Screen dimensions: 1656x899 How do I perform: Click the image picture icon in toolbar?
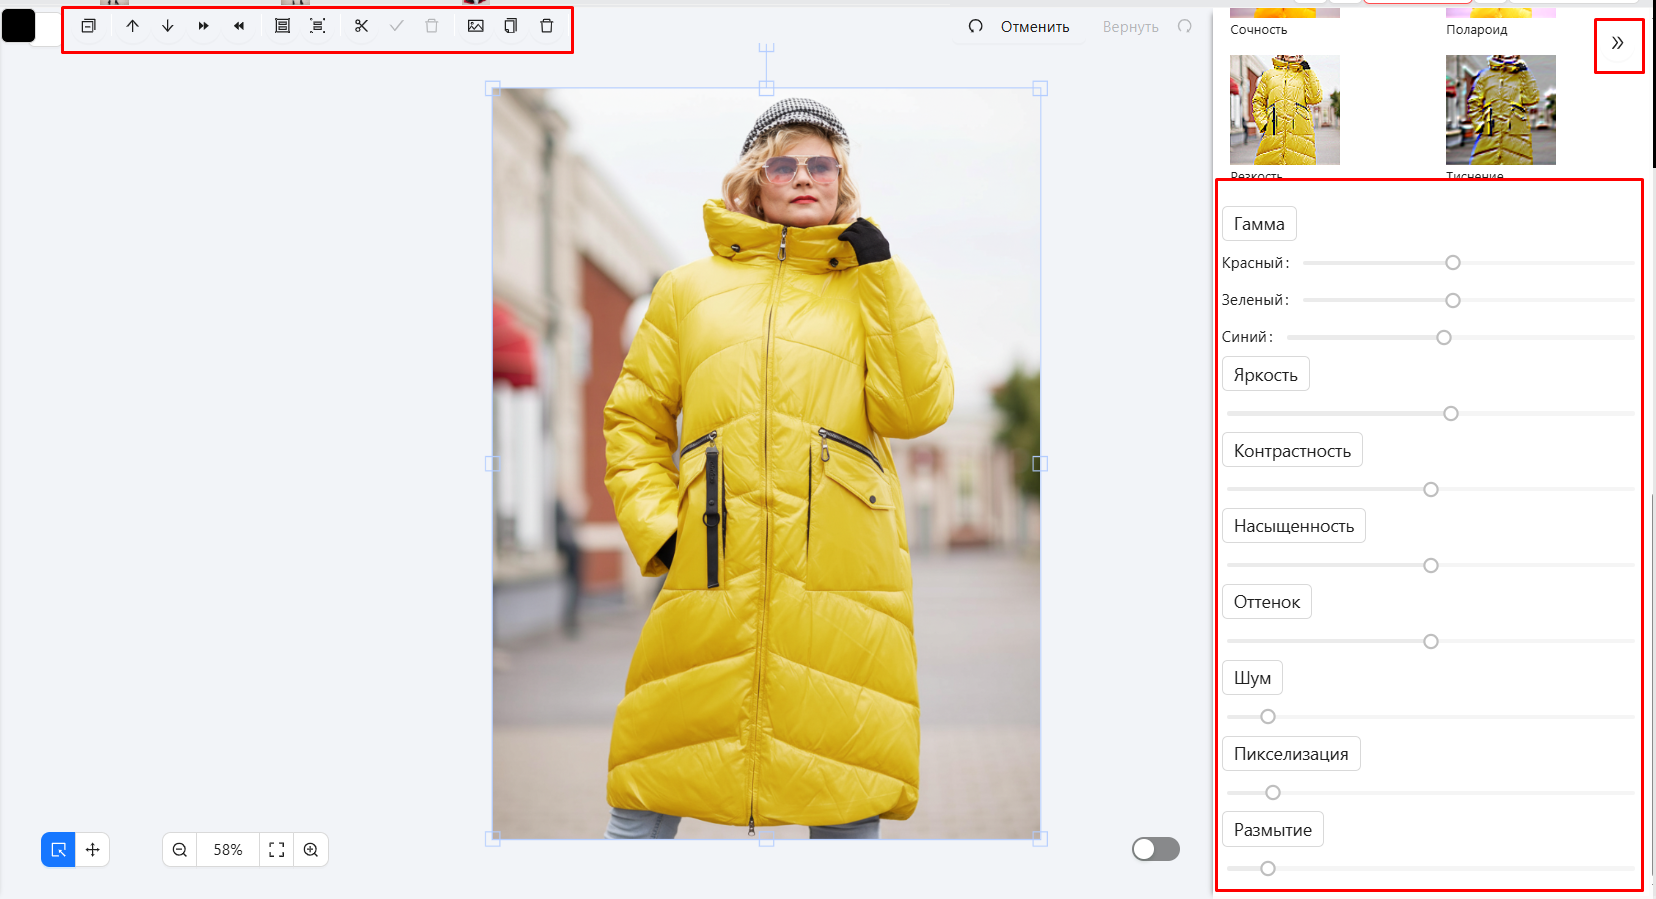tap(476, 26)
